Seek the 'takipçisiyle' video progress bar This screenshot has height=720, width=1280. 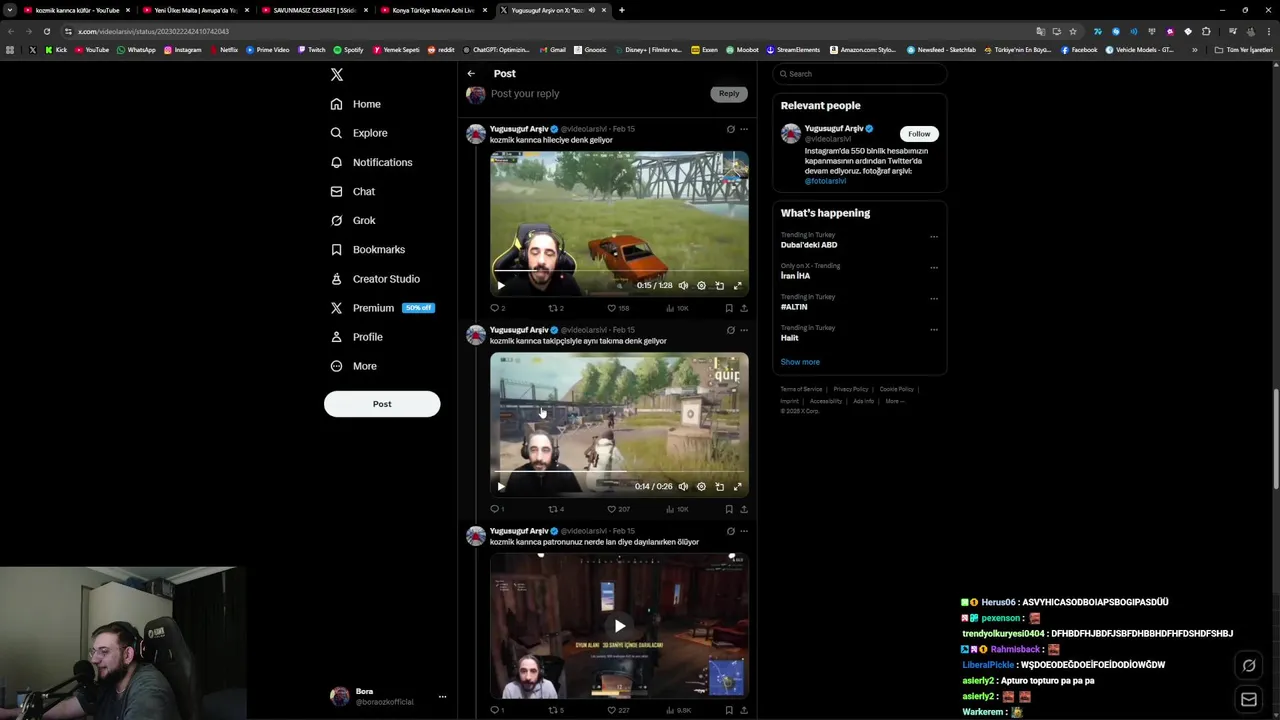[619, 472]
